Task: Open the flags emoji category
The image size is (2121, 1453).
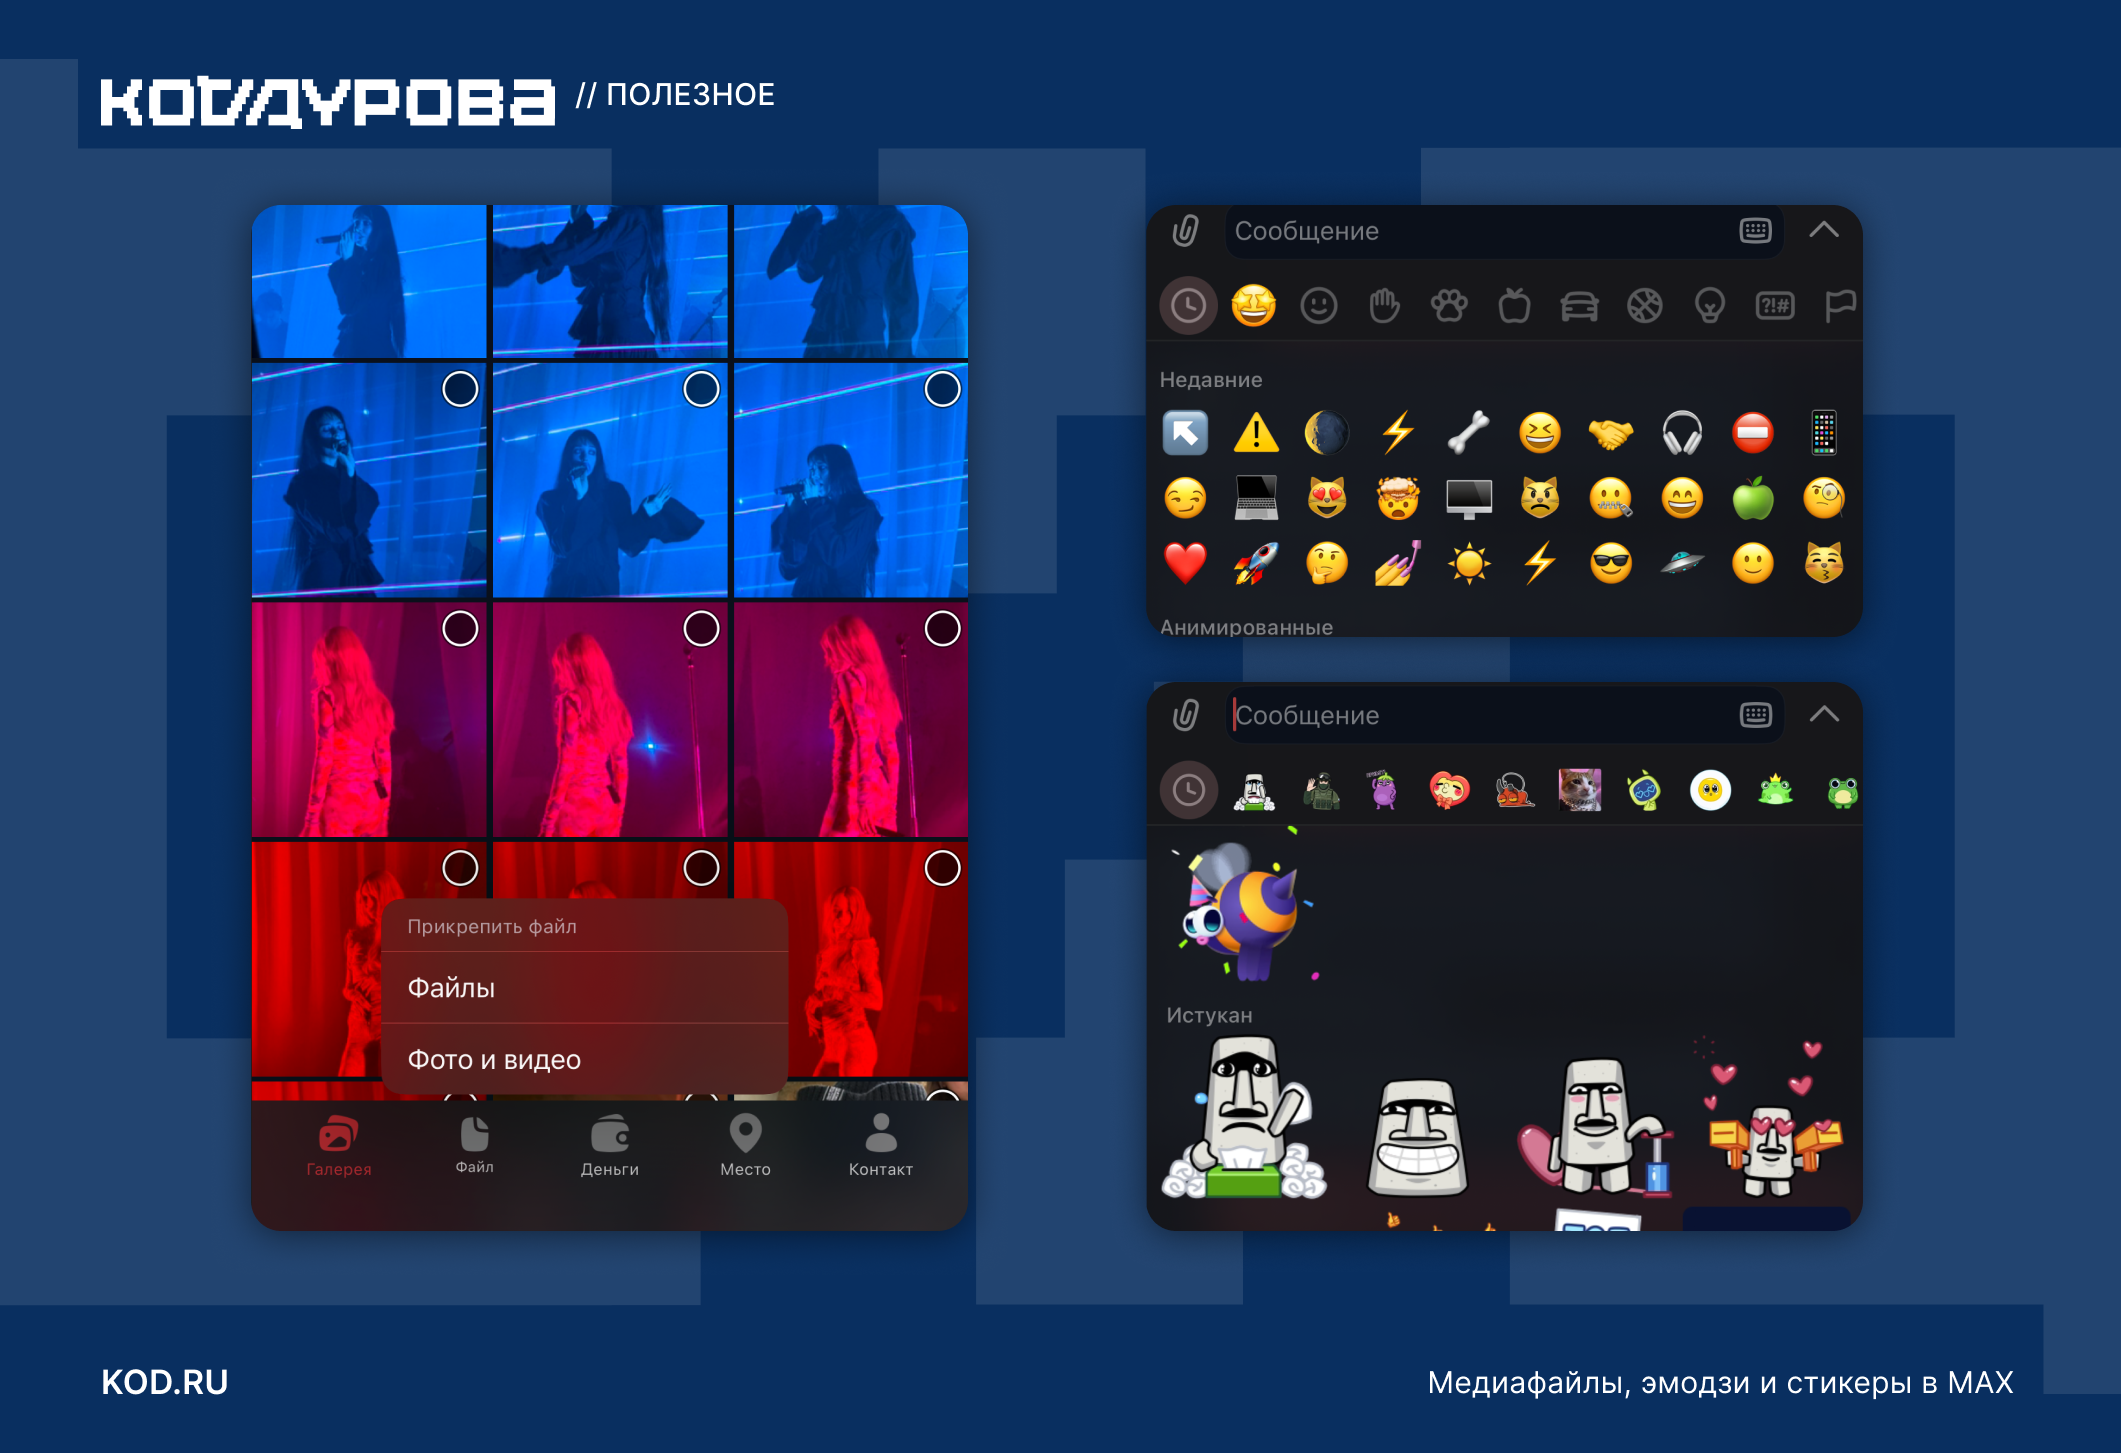Action: [x=1840, y=305]
